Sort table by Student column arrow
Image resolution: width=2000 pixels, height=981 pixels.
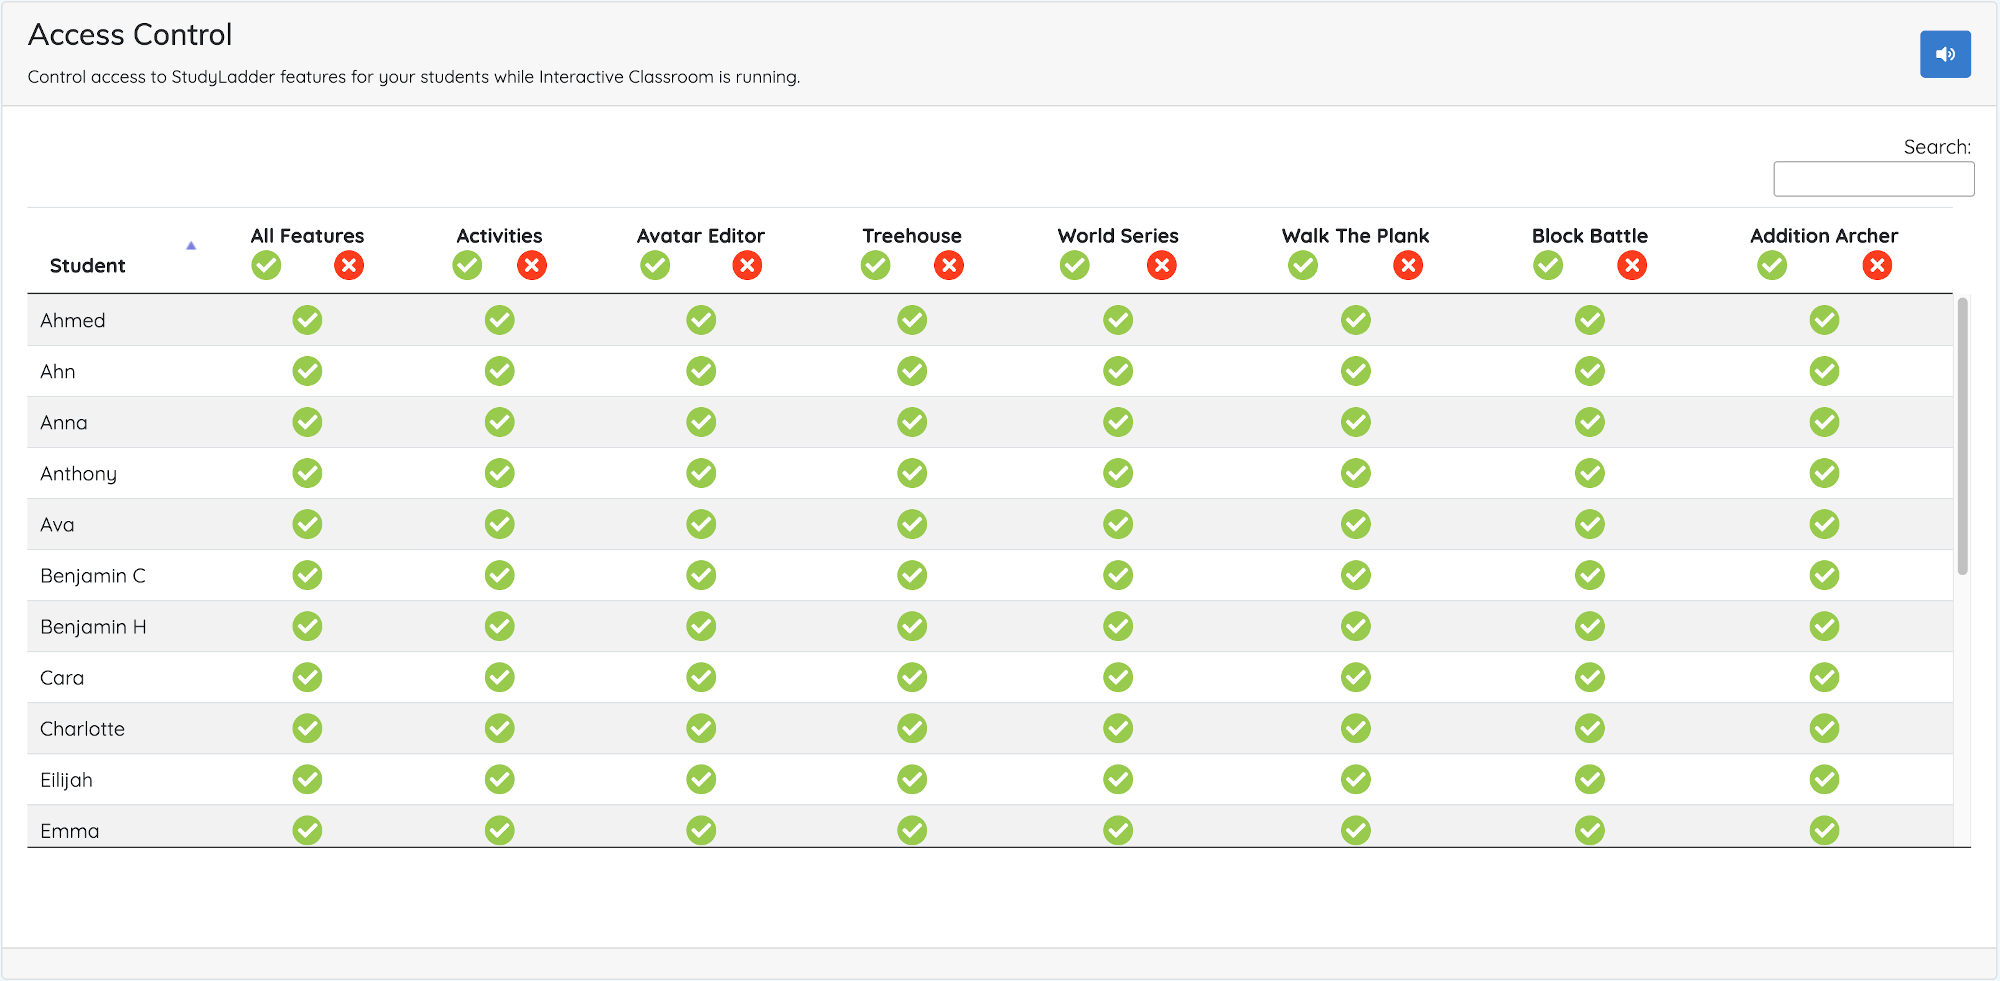pyautogui.click(x=191, y=246)
